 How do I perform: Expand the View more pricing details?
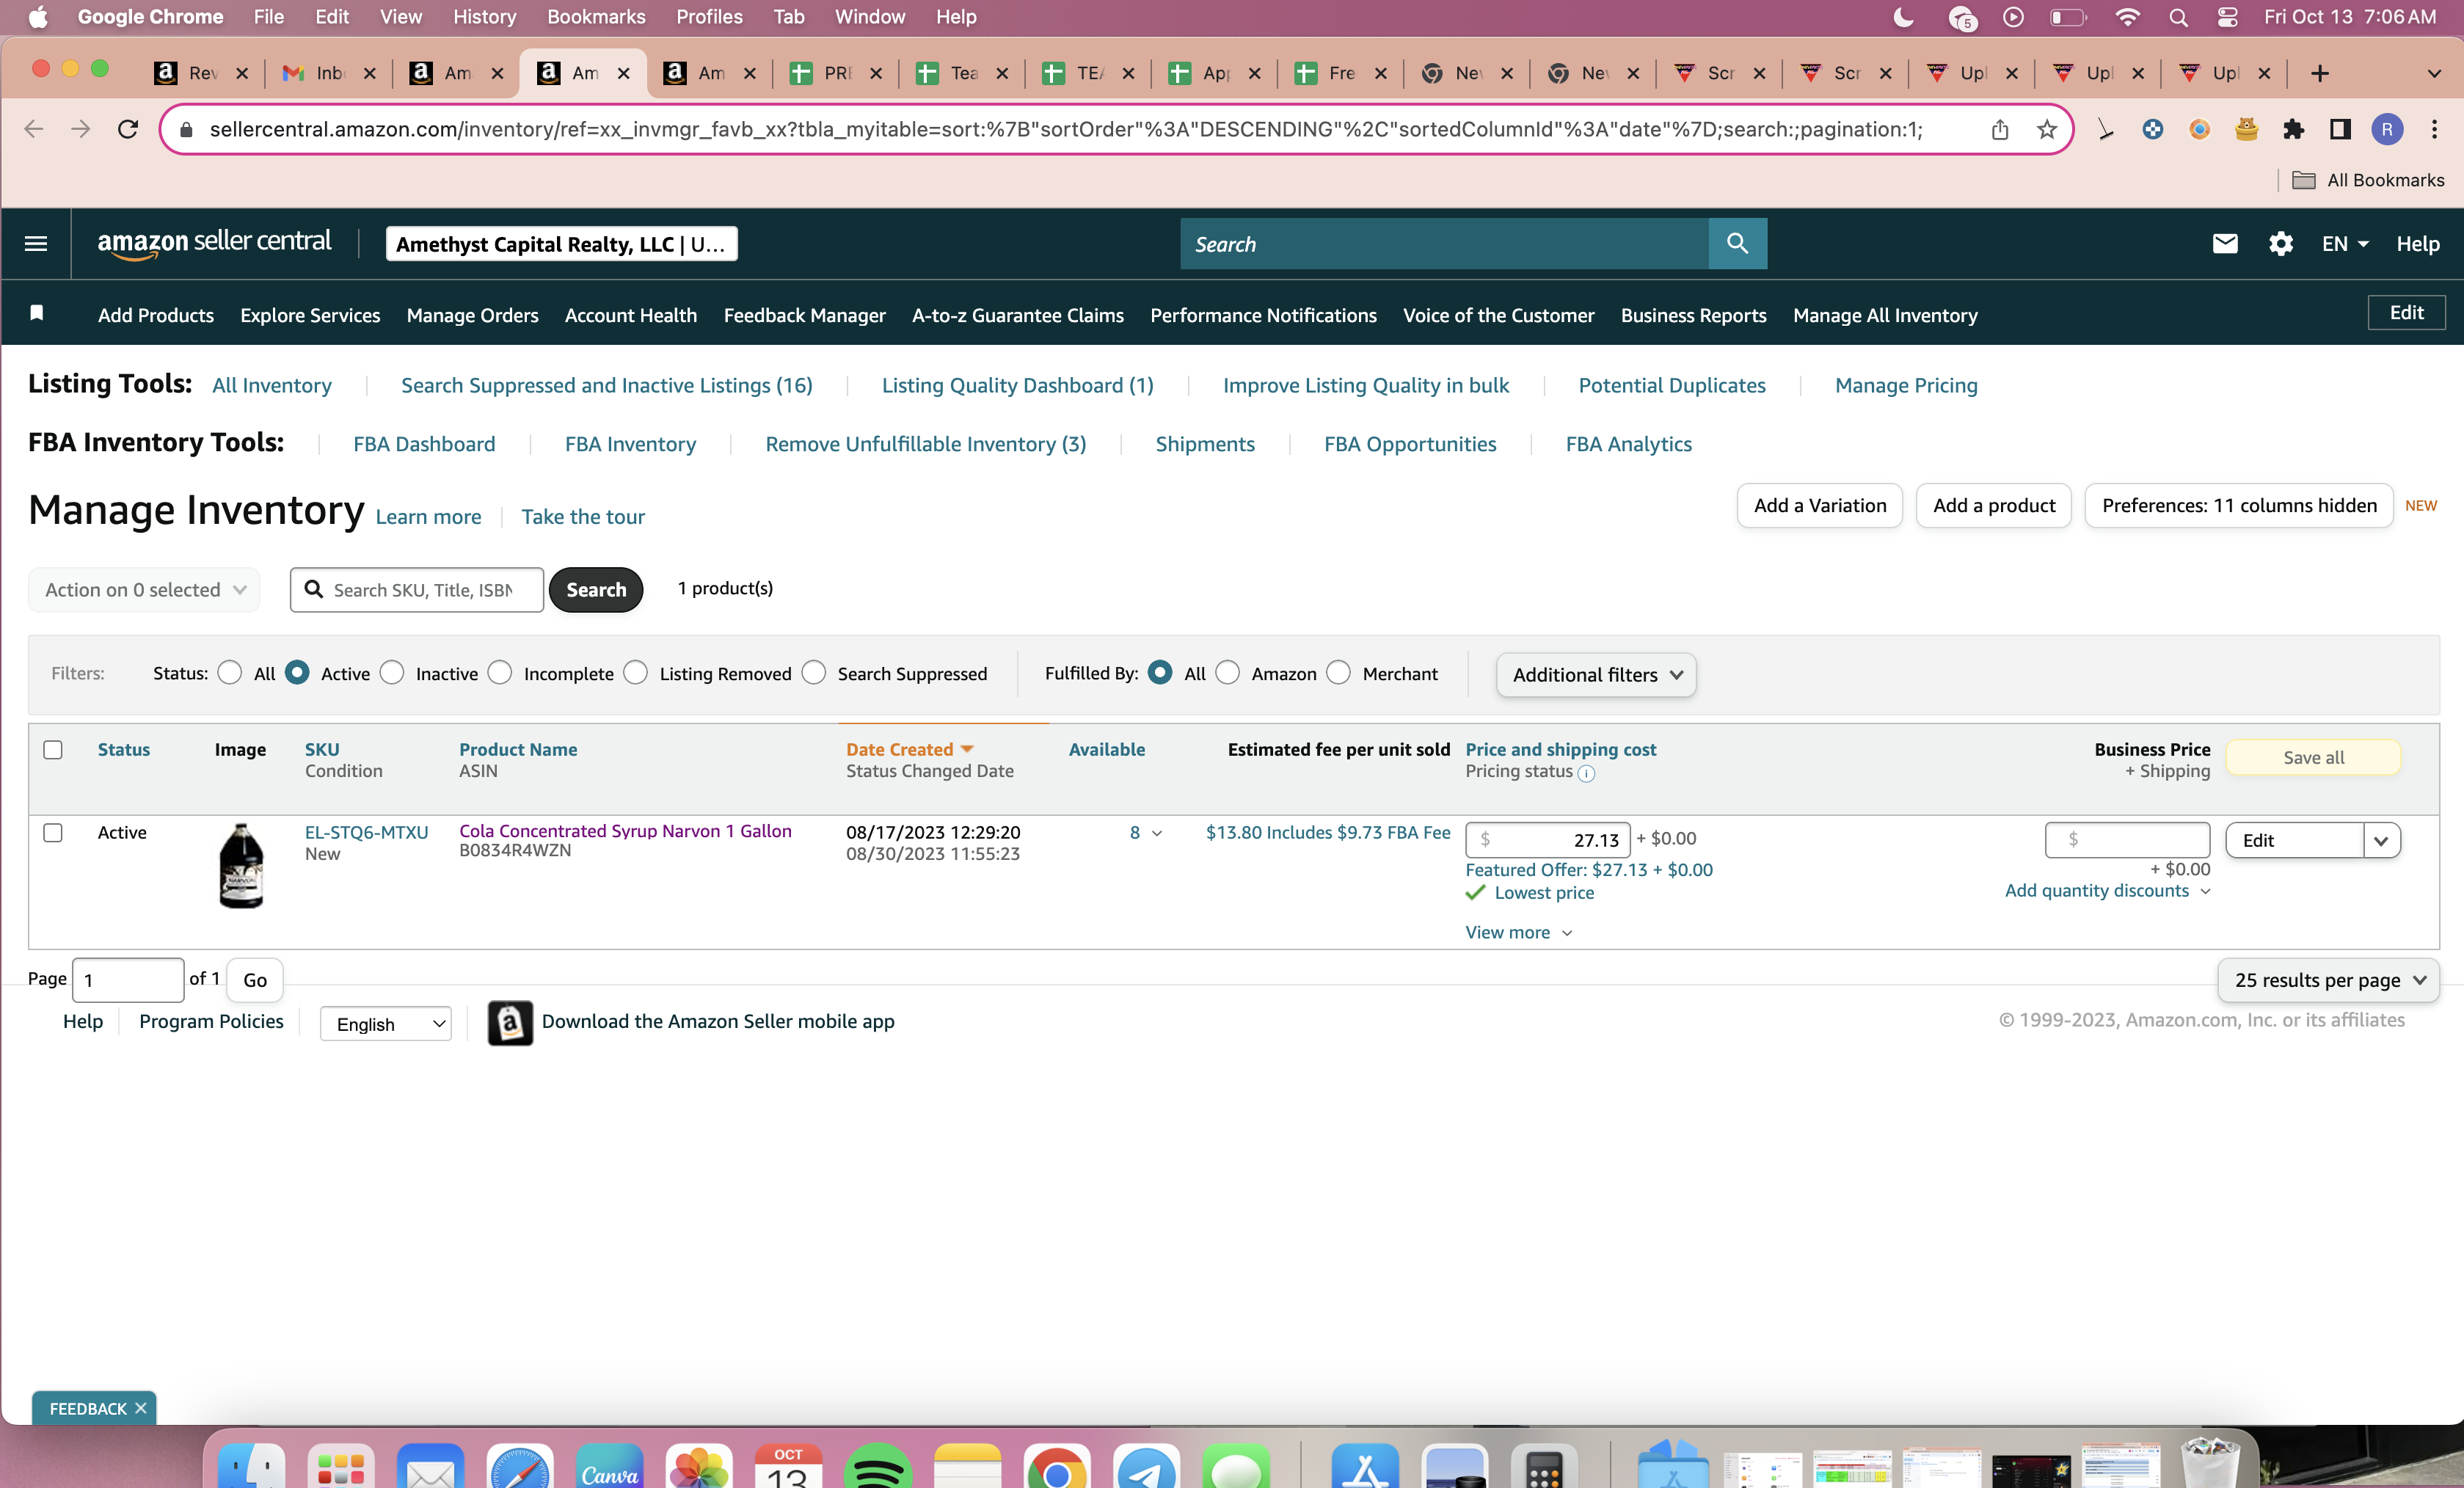[1518, 933]
